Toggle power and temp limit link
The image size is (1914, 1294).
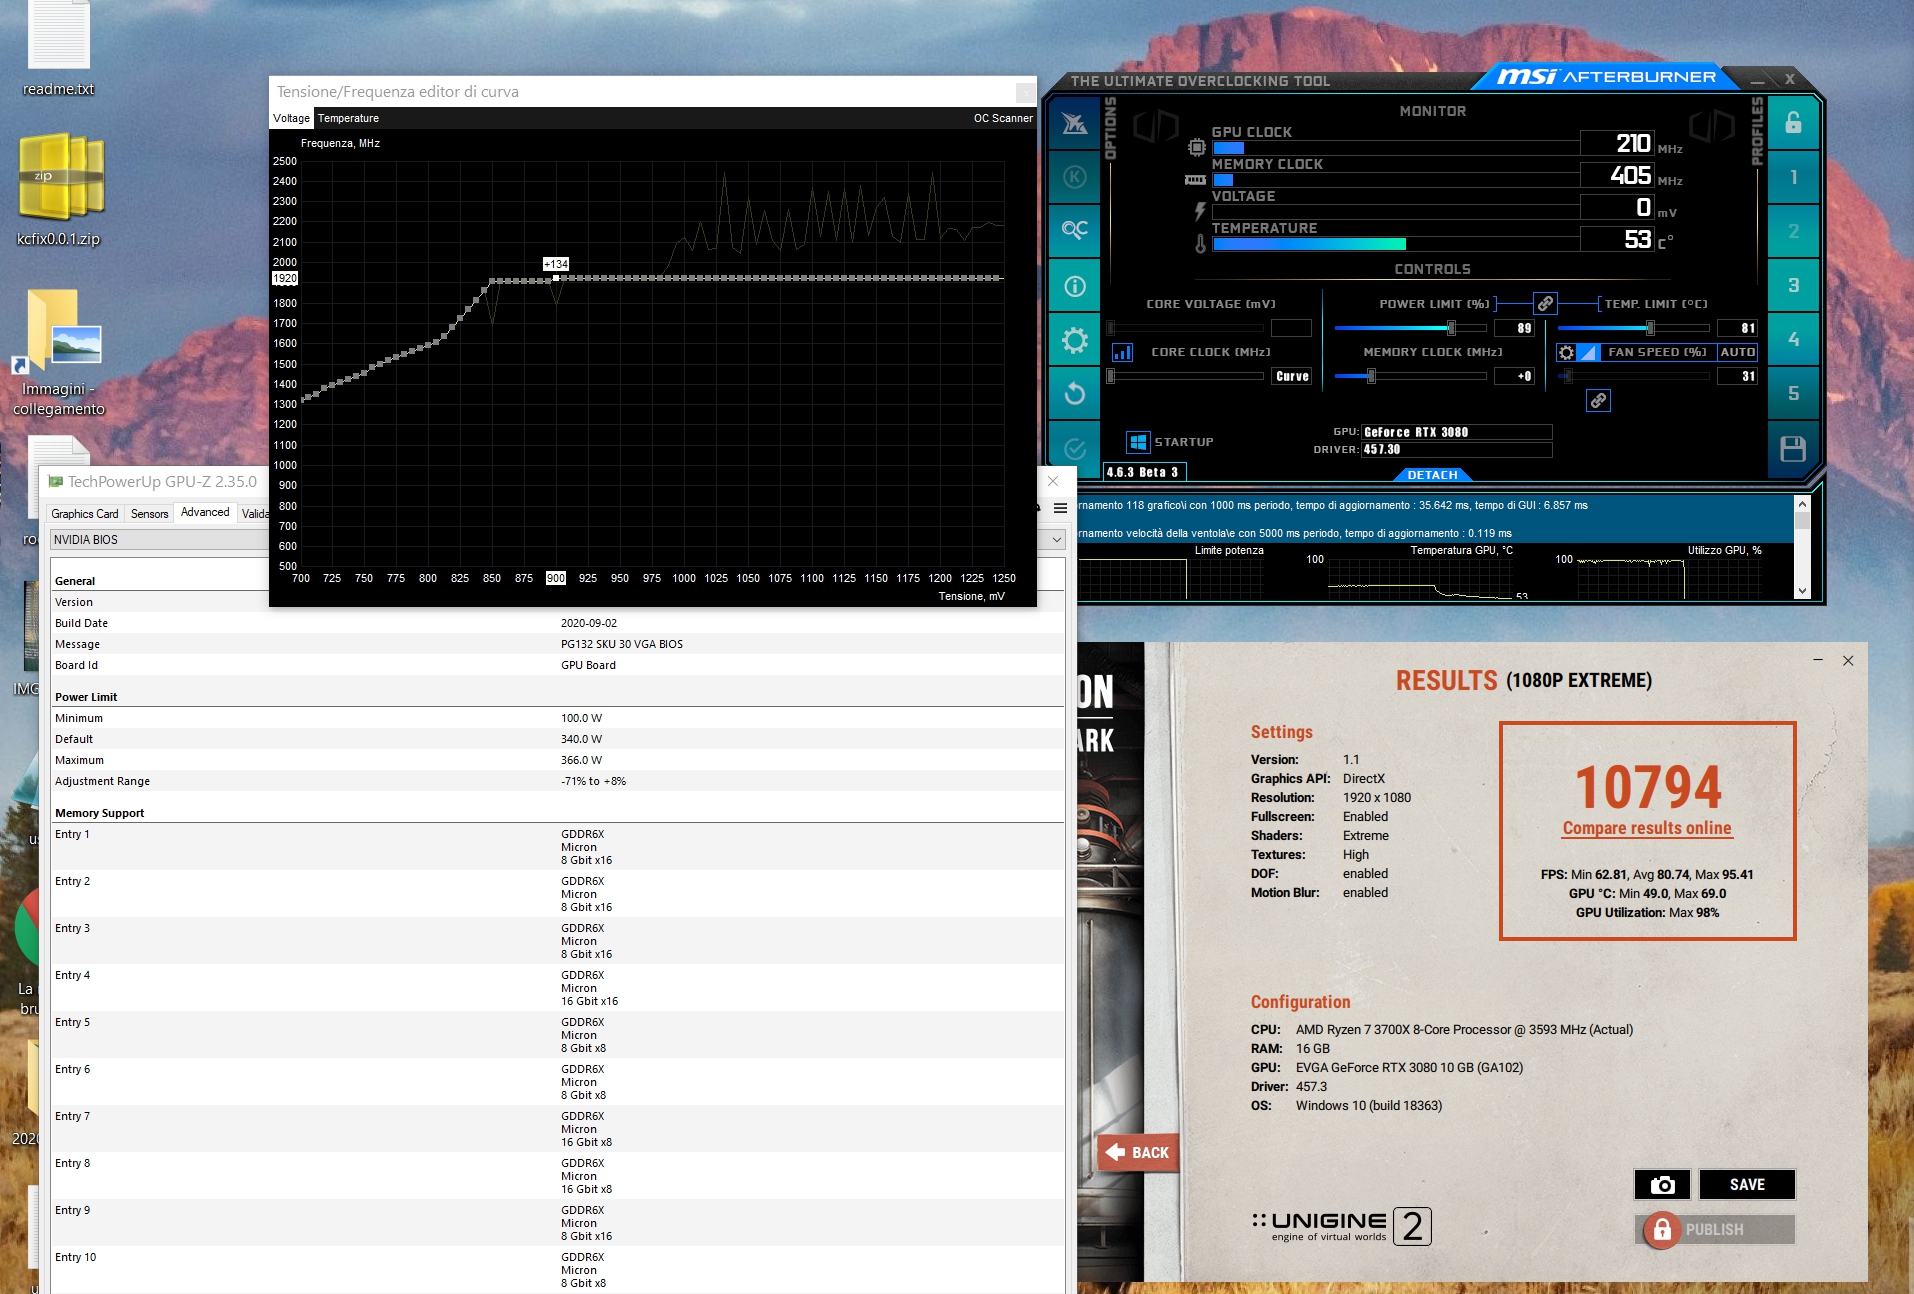click(1545, 303)
